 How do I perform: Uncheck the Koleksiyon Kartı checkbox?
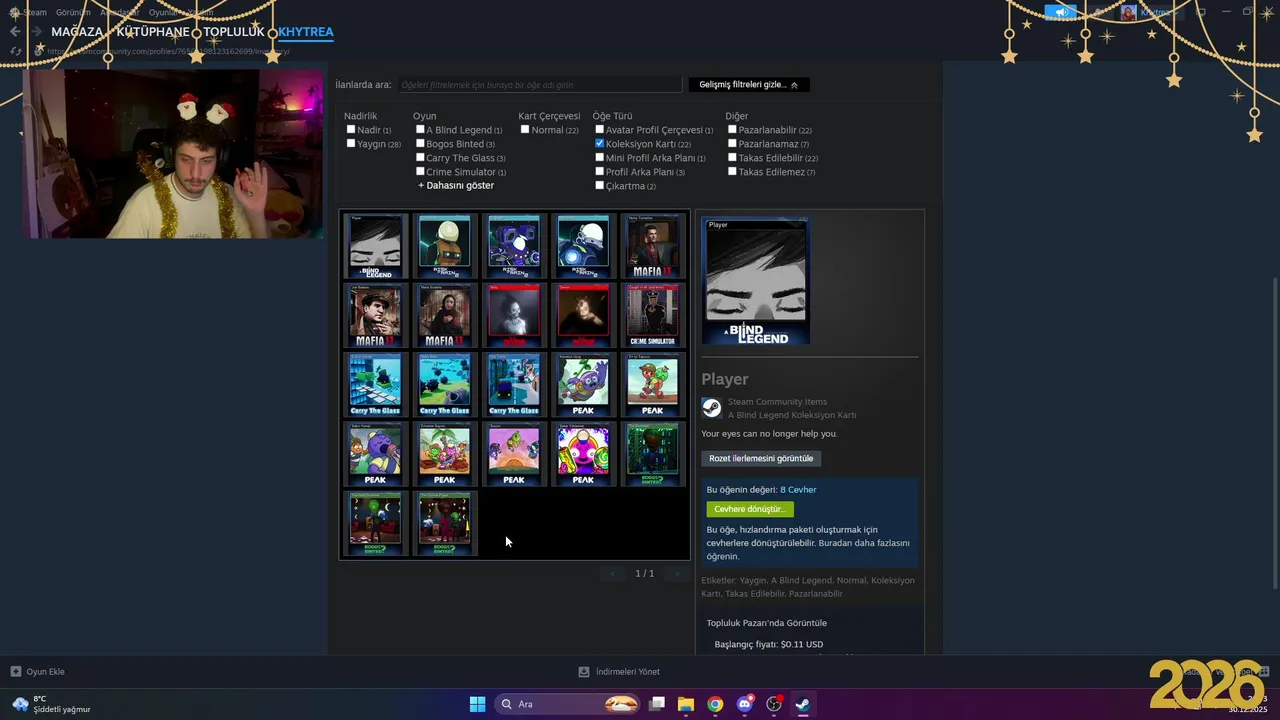pyautogui.click(x=599, y=143)
